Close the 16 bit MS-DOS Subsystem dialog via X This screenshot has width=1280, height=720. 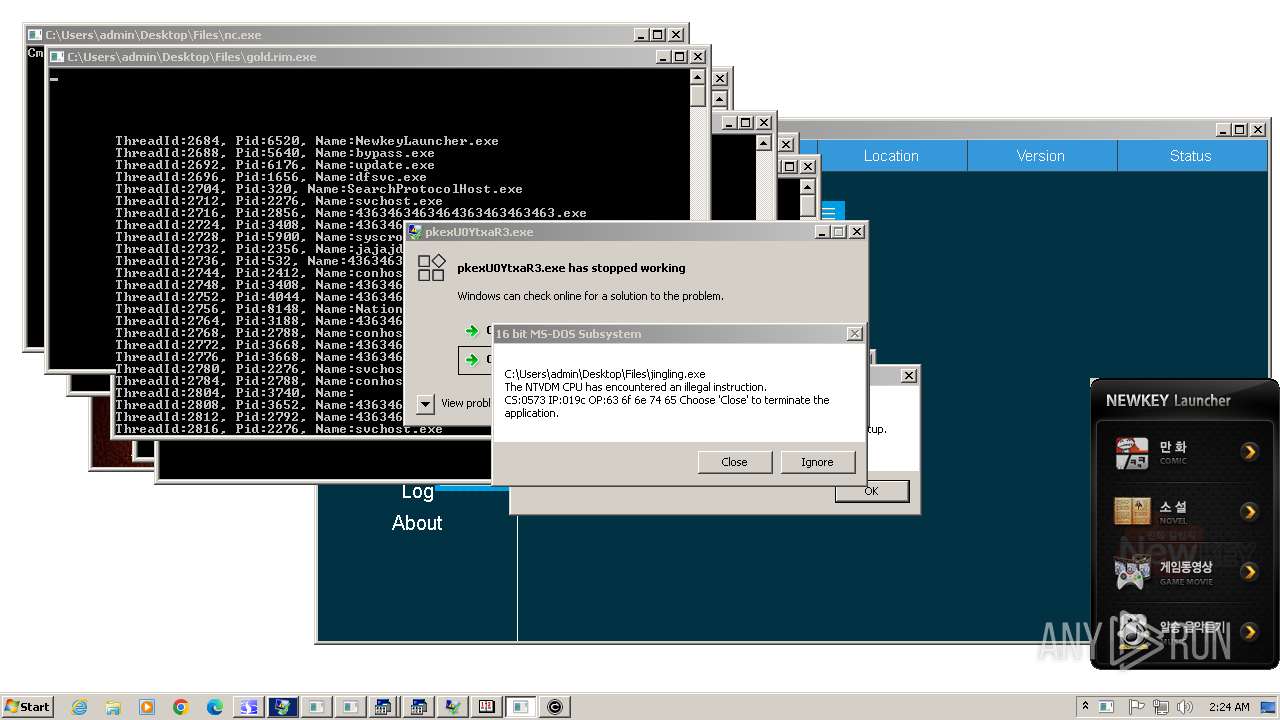tap(854, 334)
